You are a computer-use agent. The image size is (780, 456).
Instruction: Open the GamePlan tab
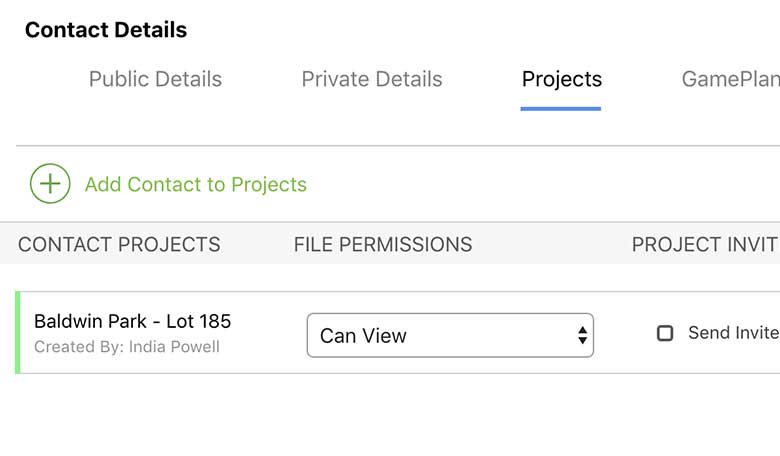[730, 79]
